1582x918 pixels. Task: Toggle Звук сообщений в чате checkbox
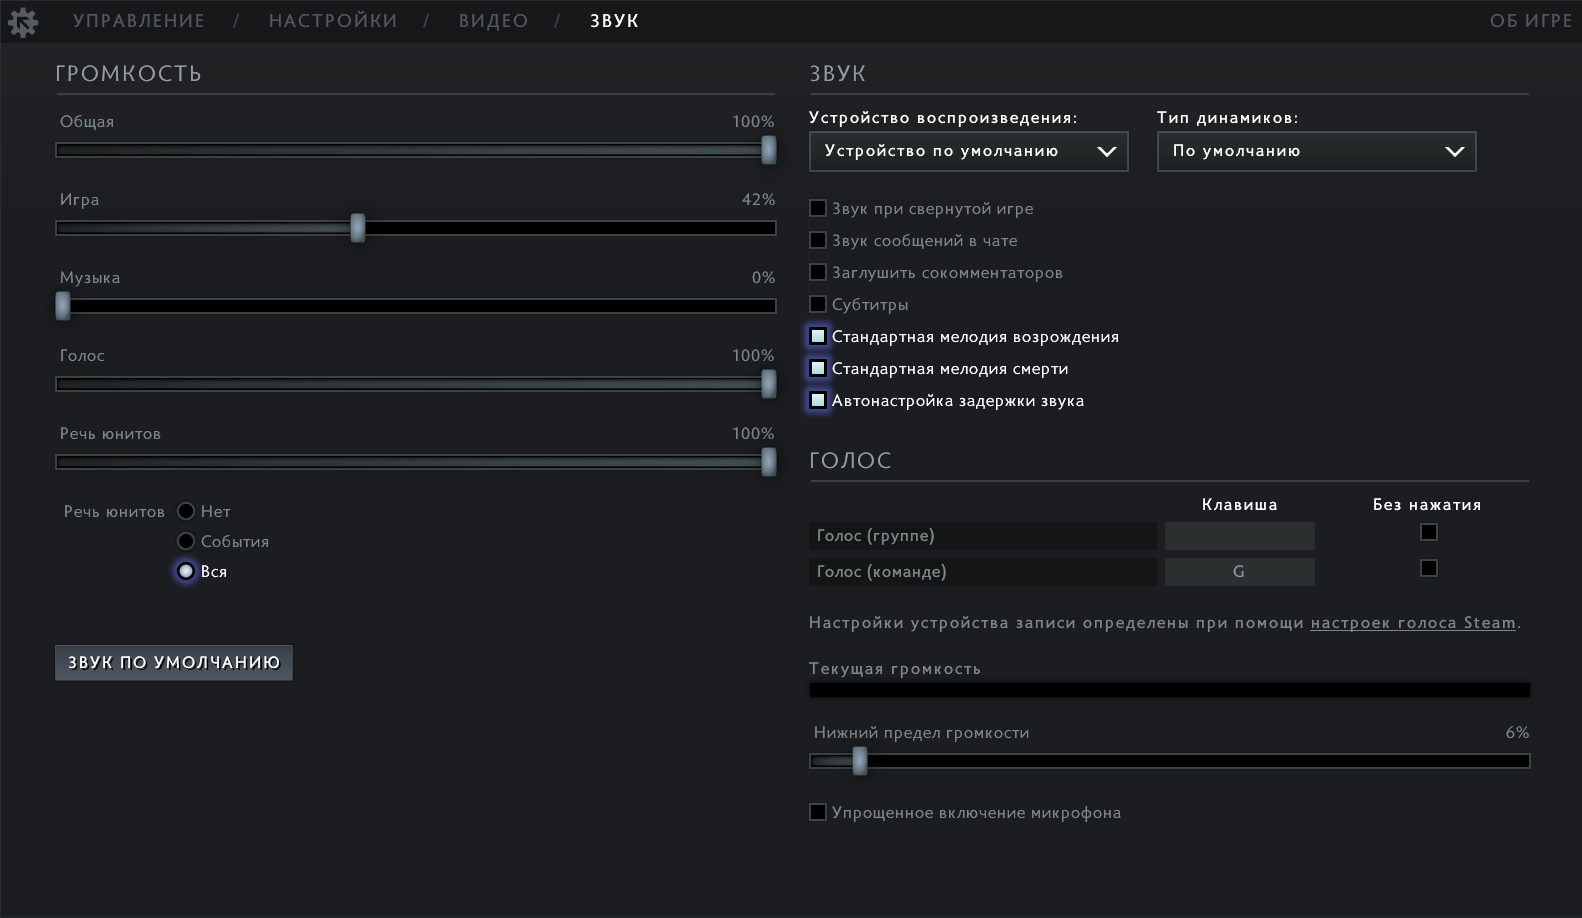818,240
